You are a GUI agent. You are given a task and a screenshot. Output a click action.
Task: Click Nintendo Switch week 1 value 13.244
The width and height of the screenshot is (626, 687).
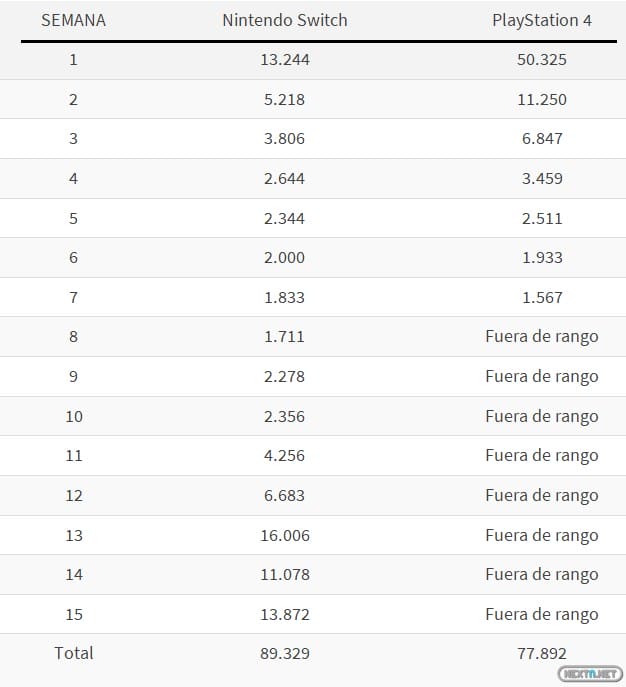coord(285,60)
